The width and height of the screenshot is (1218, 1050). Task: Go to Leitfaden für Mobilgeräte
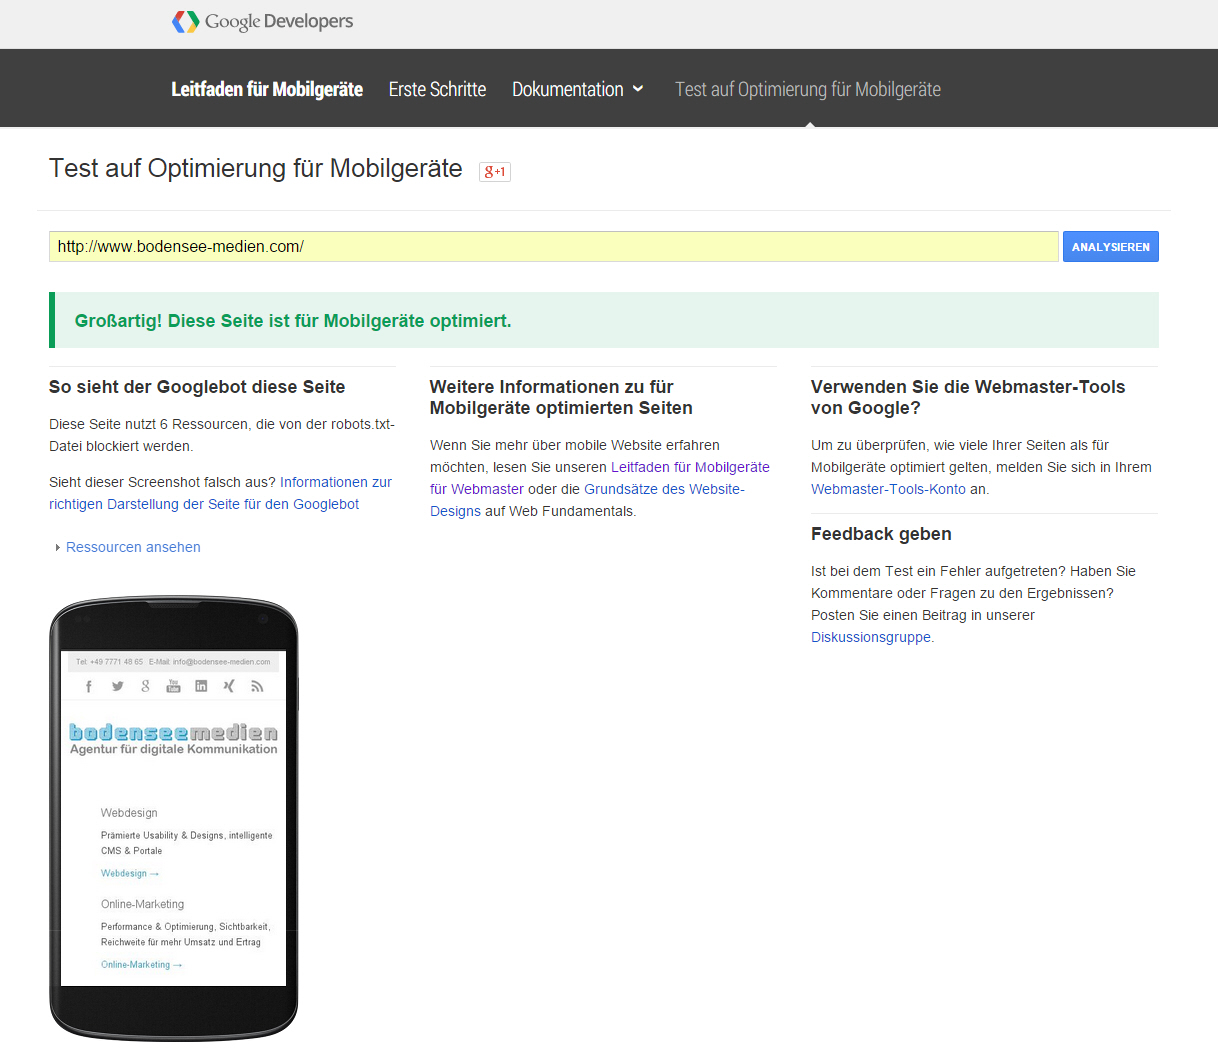click(x=266, y=89)
